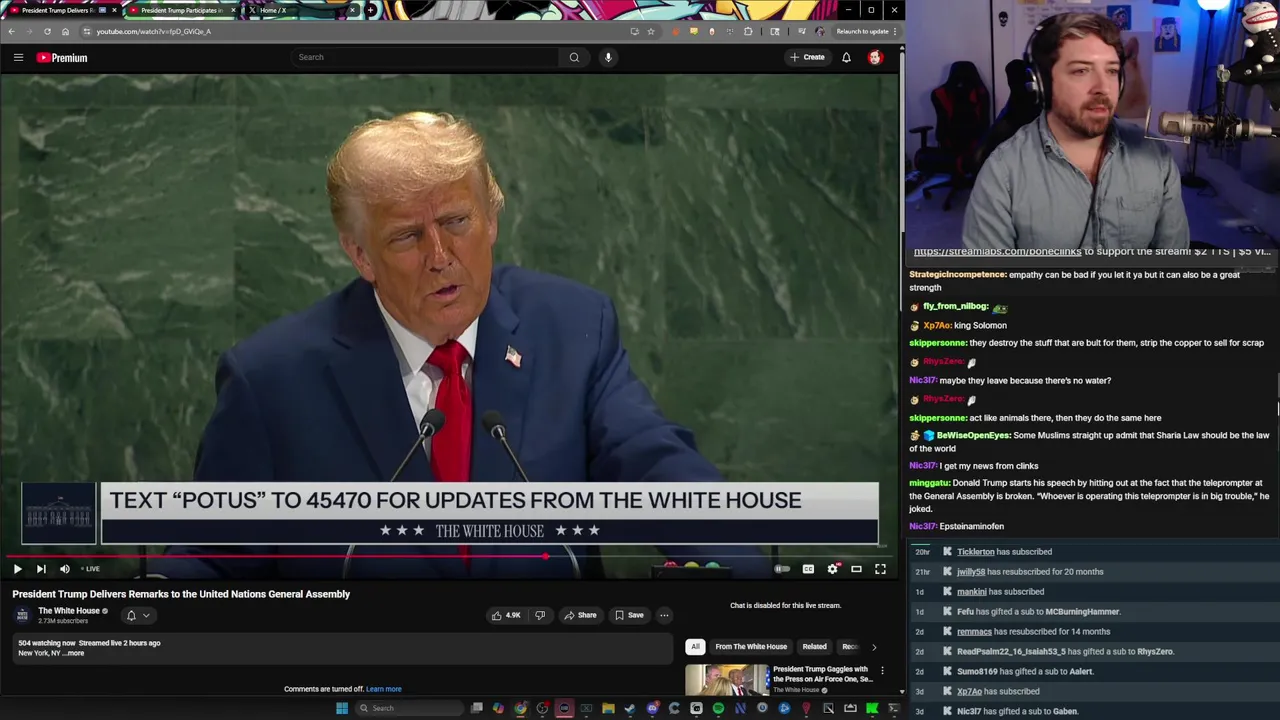Click jwilly58 in the subscriber feed
This screenshot has width=1280, height=720.
[971, 572]
